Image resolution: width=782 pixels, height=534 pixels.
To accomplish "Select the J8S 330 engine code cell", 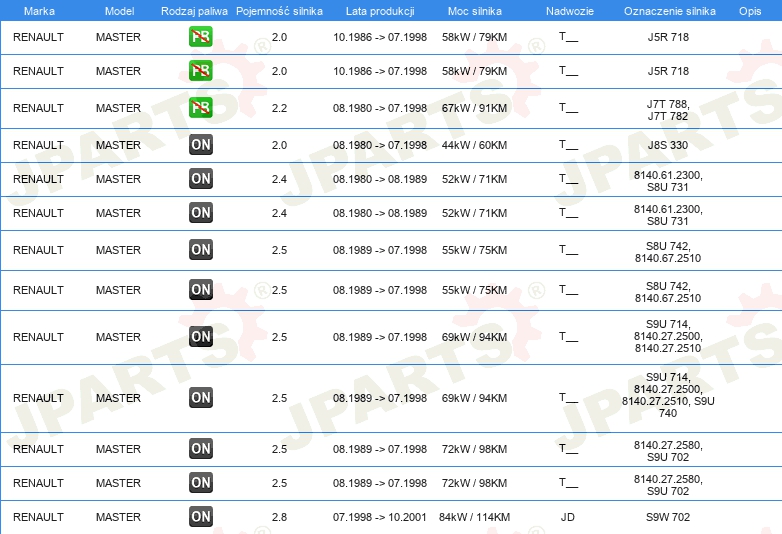I will click(668, 145).
